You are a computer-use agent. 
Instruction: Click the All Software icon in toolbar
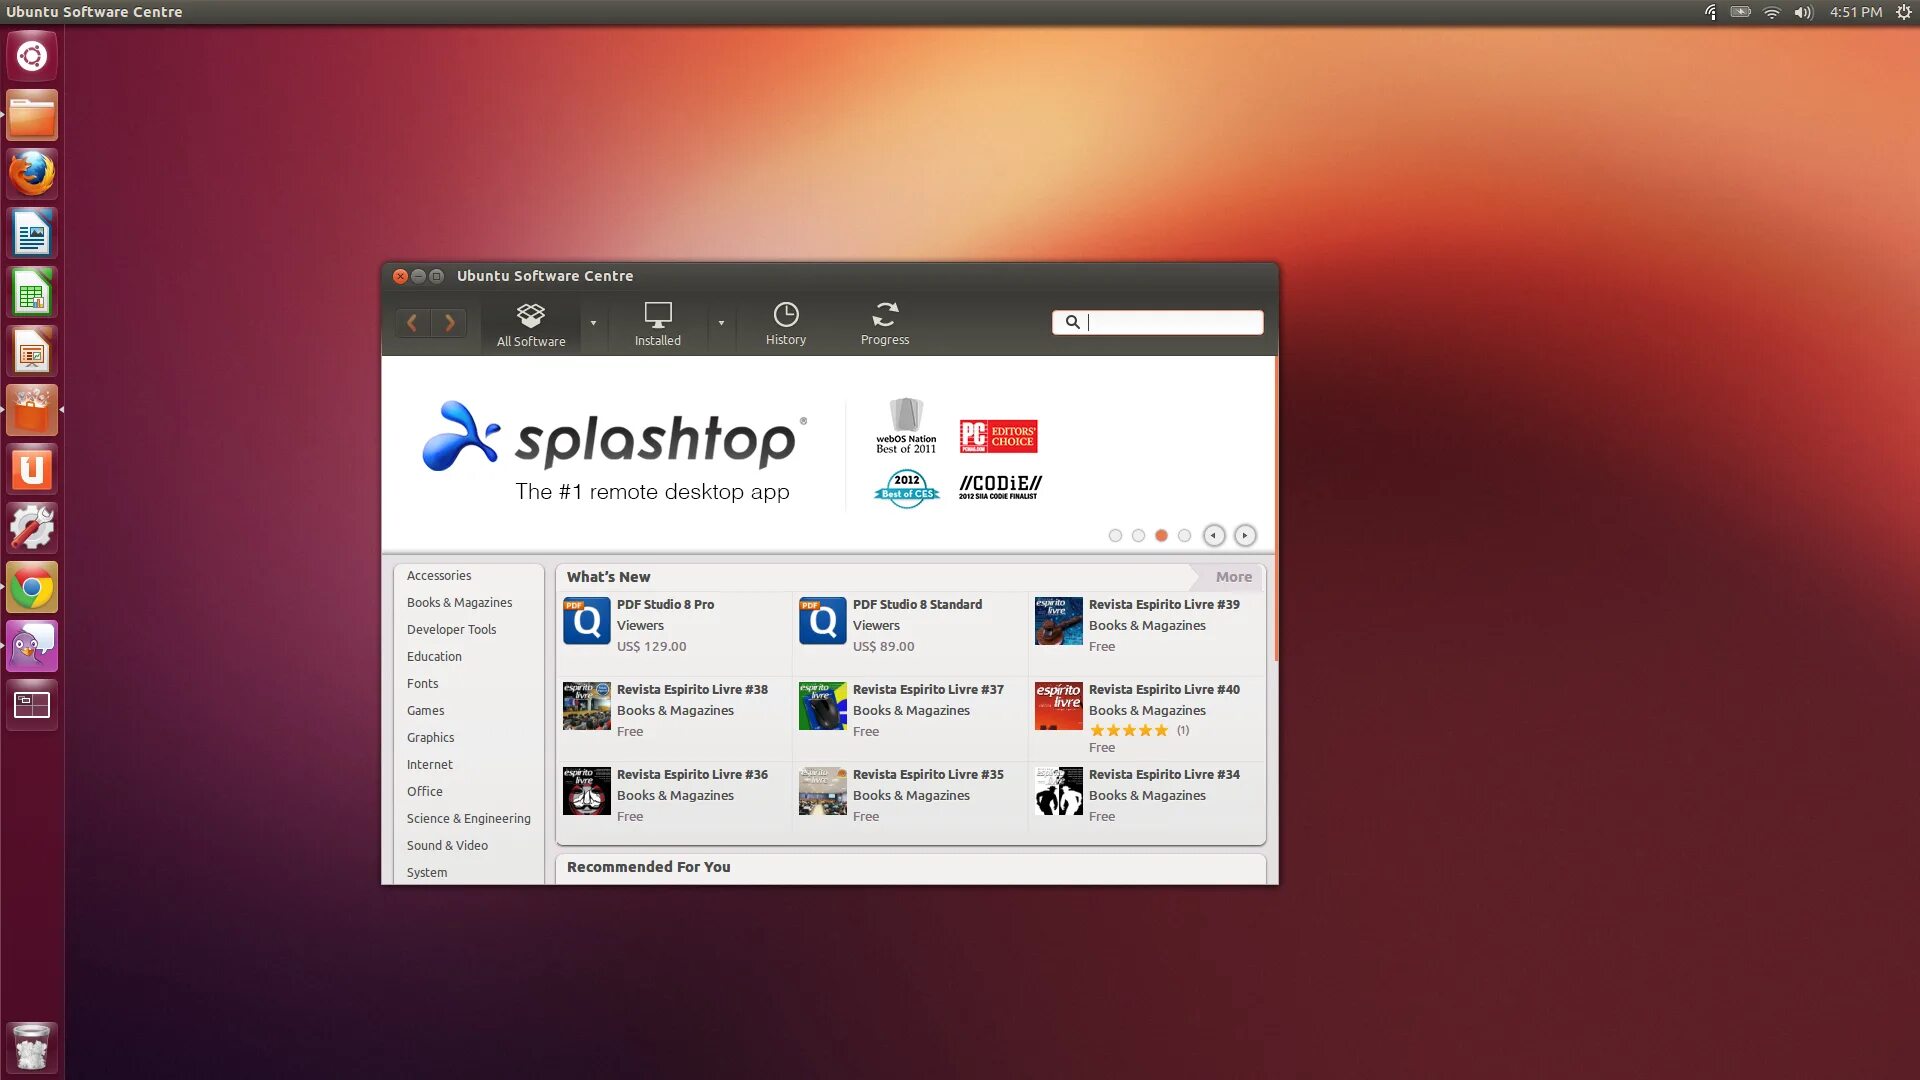pos(530,322)
